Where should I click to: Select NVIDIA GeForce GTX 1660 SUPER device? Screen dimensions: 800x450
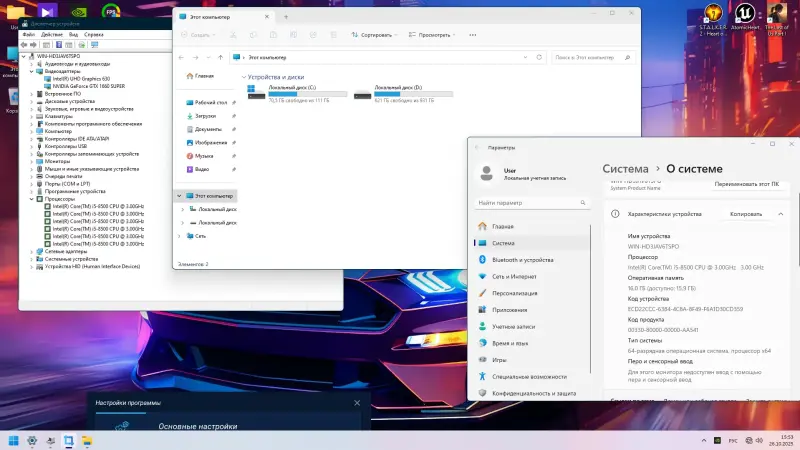[x=89, y=86]
